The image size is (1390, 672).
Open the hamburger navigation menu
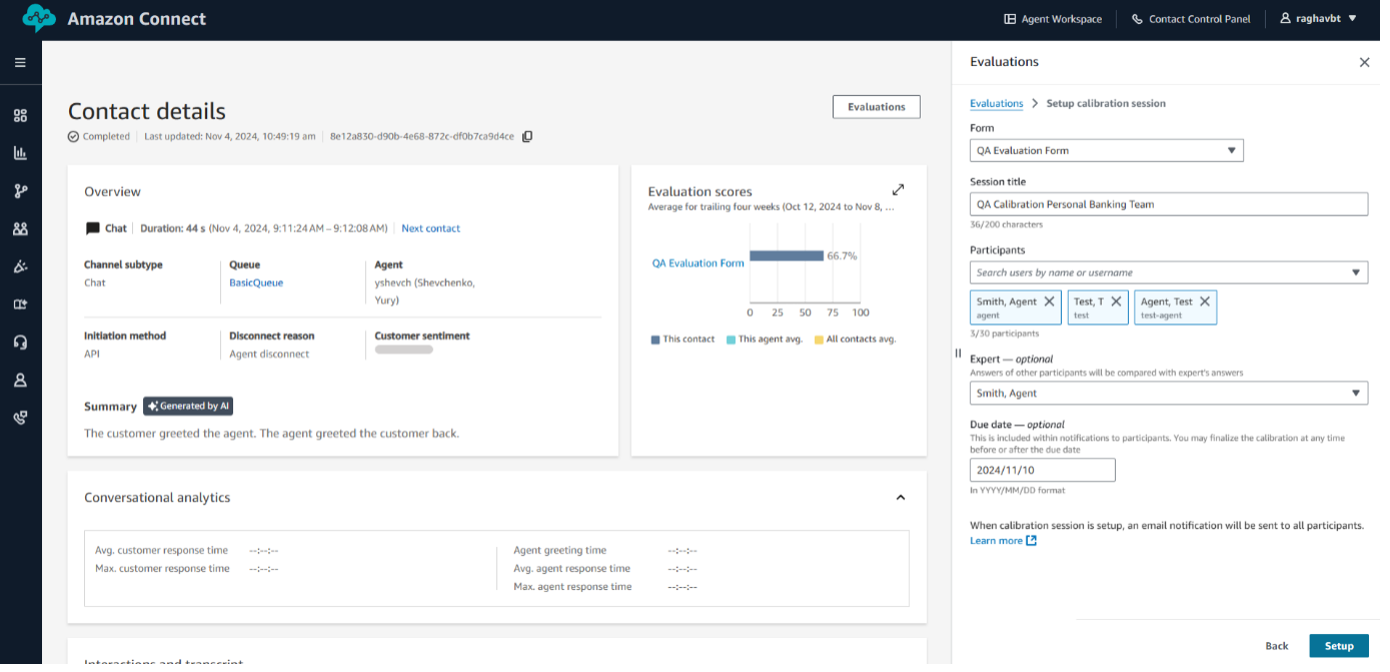point(20,63)
